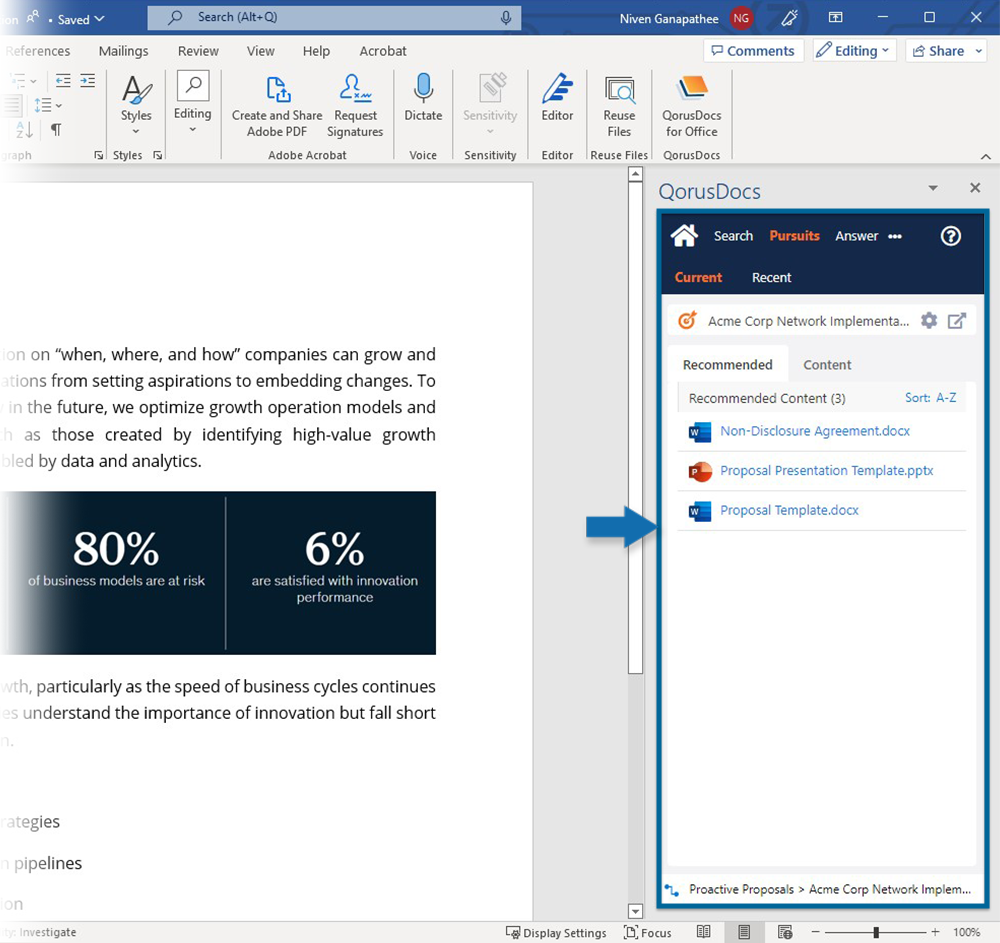
Task: Switch to Web Layout view
Action: click(x=785, y=932)
